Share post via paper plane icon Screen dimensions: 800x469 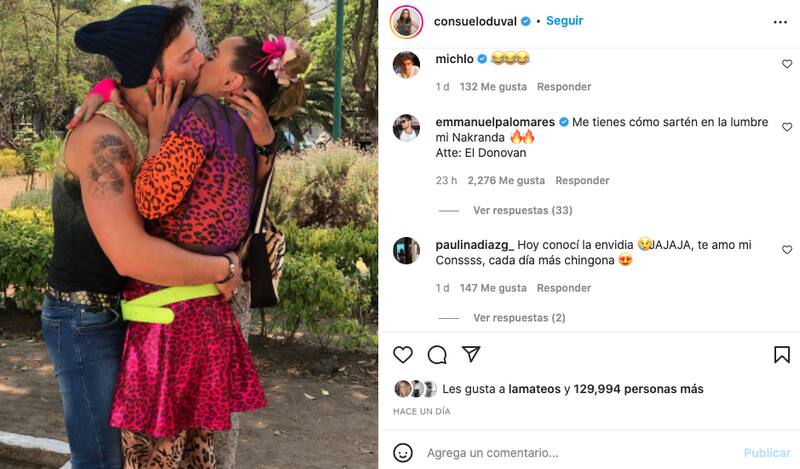coord(471,354)
